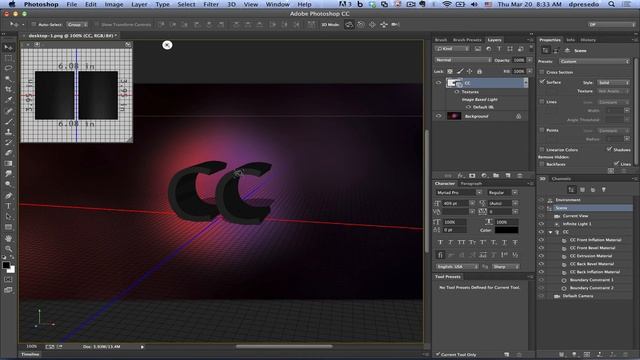Open the Presets Custom dropdown
The width and height of the screenshot is (640, 360).
pyautogui.click(x=594, y=61)
